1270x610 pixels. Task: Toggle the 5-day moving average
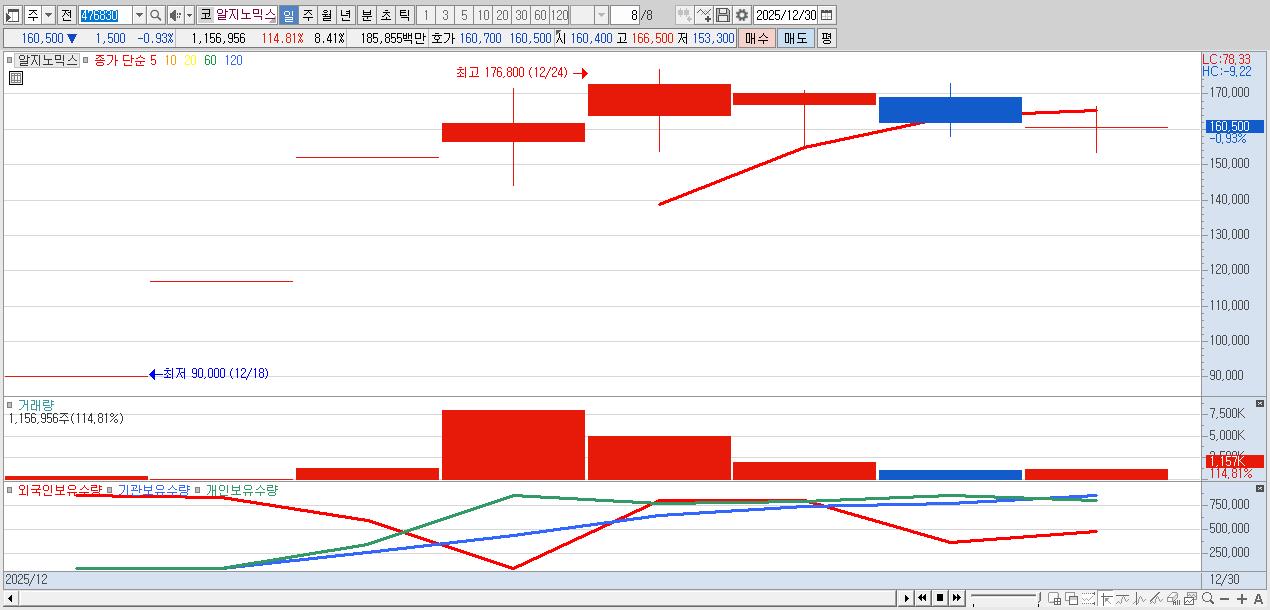(x=153, y=60)
